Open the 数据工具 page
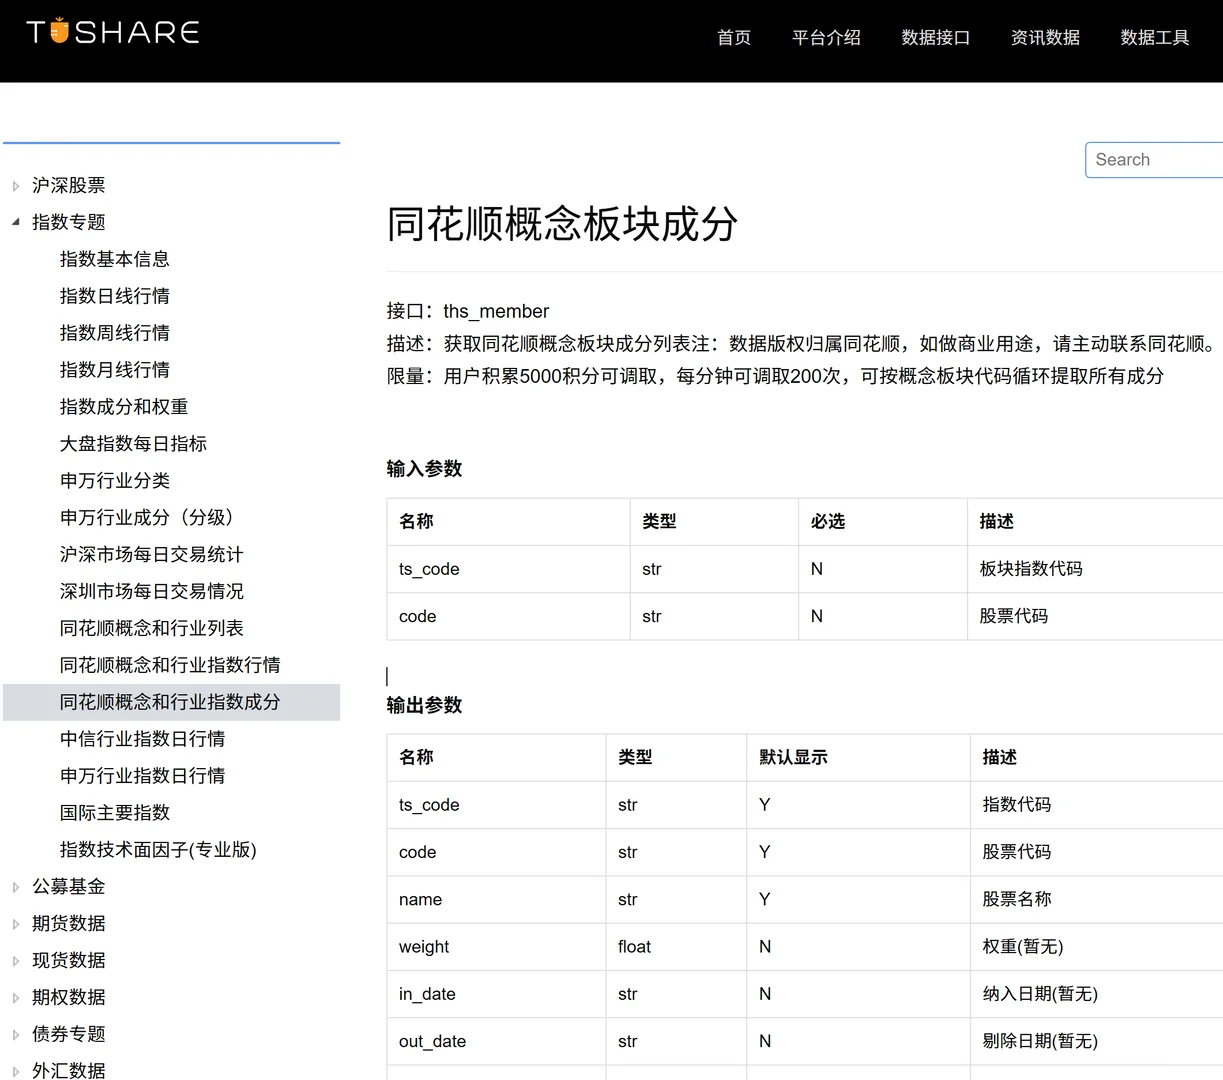Image resolution: width=1223 pixels, height=1080 pixels. [x=1155, y=37]
